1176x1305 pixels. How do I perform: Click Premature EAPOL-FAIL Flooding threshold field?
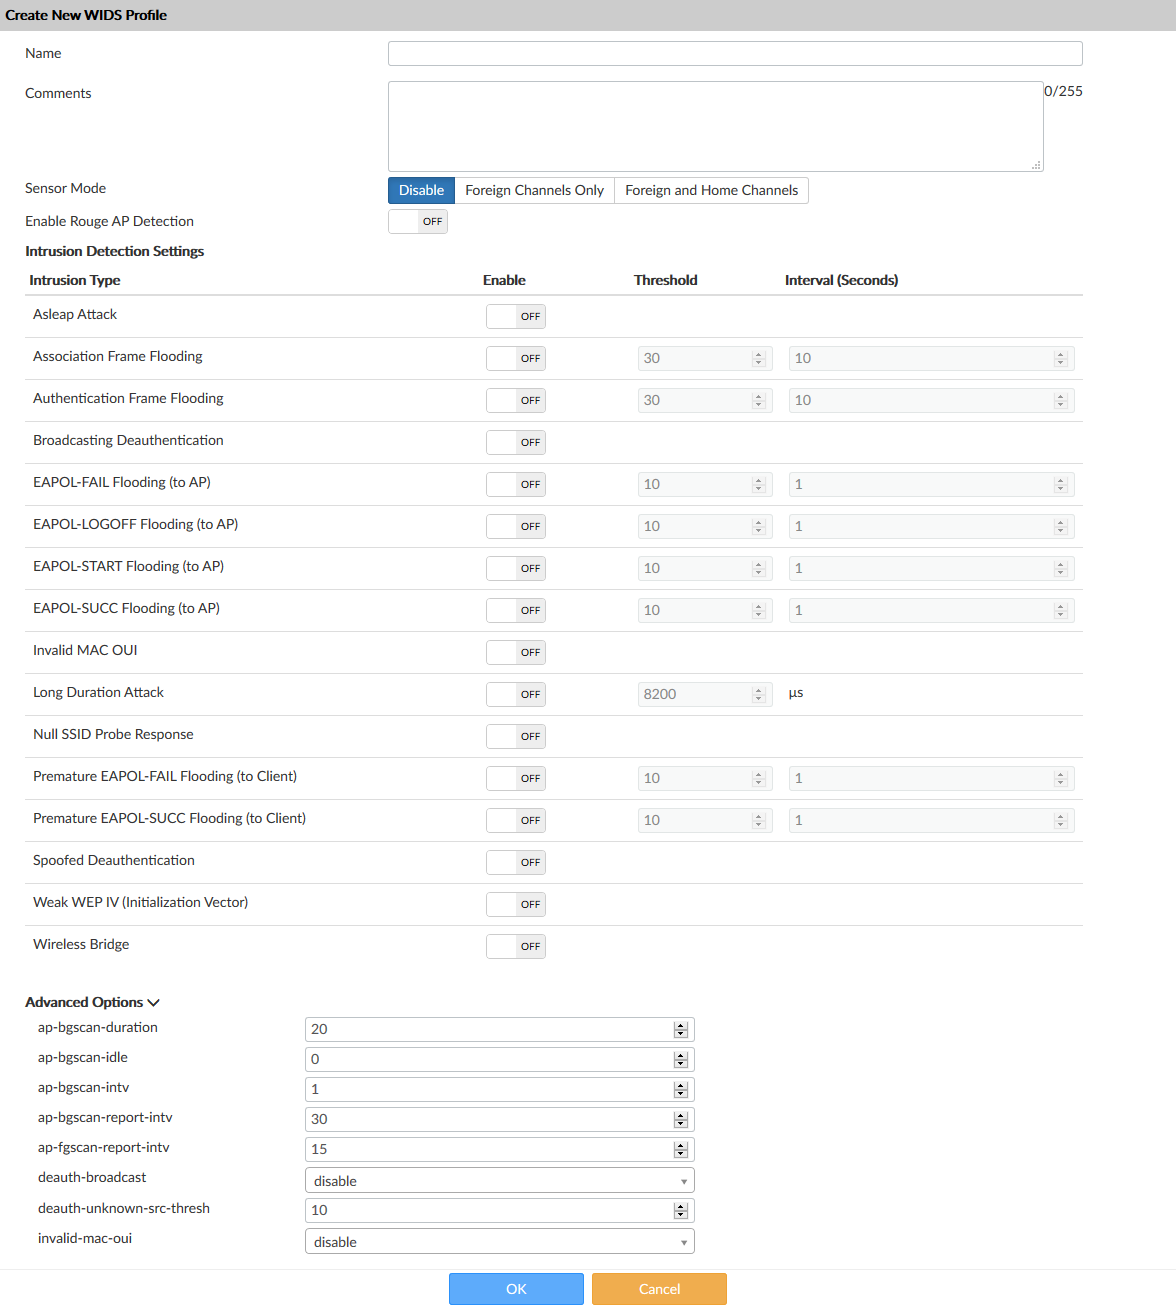pos(705,778)
